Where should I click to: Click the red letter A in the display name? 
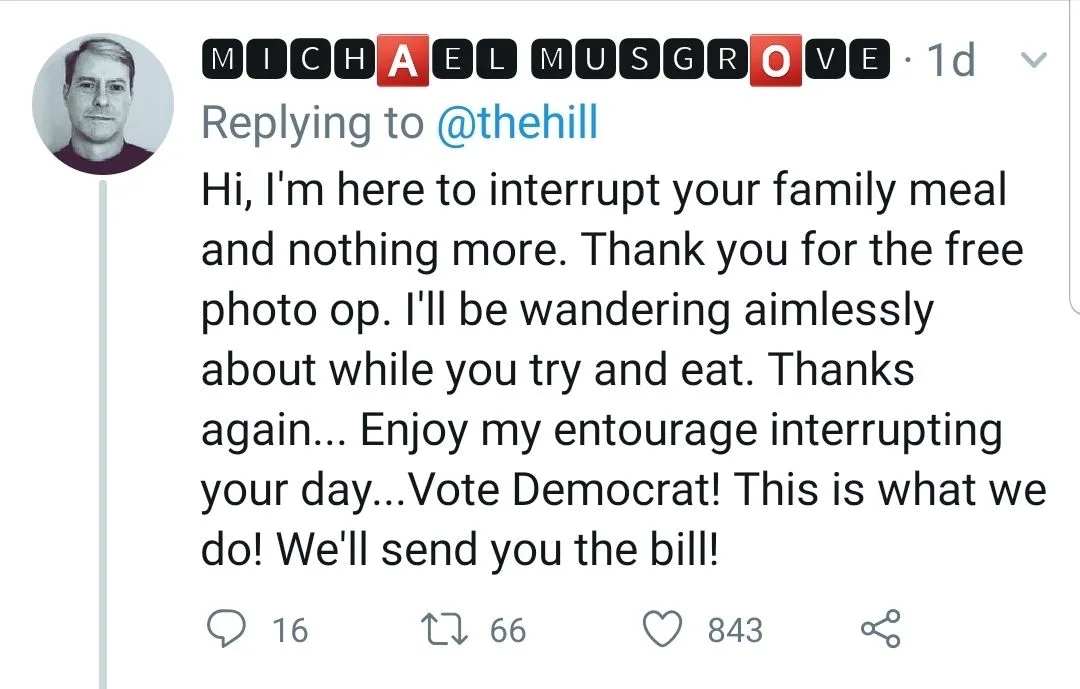point(401,62)
